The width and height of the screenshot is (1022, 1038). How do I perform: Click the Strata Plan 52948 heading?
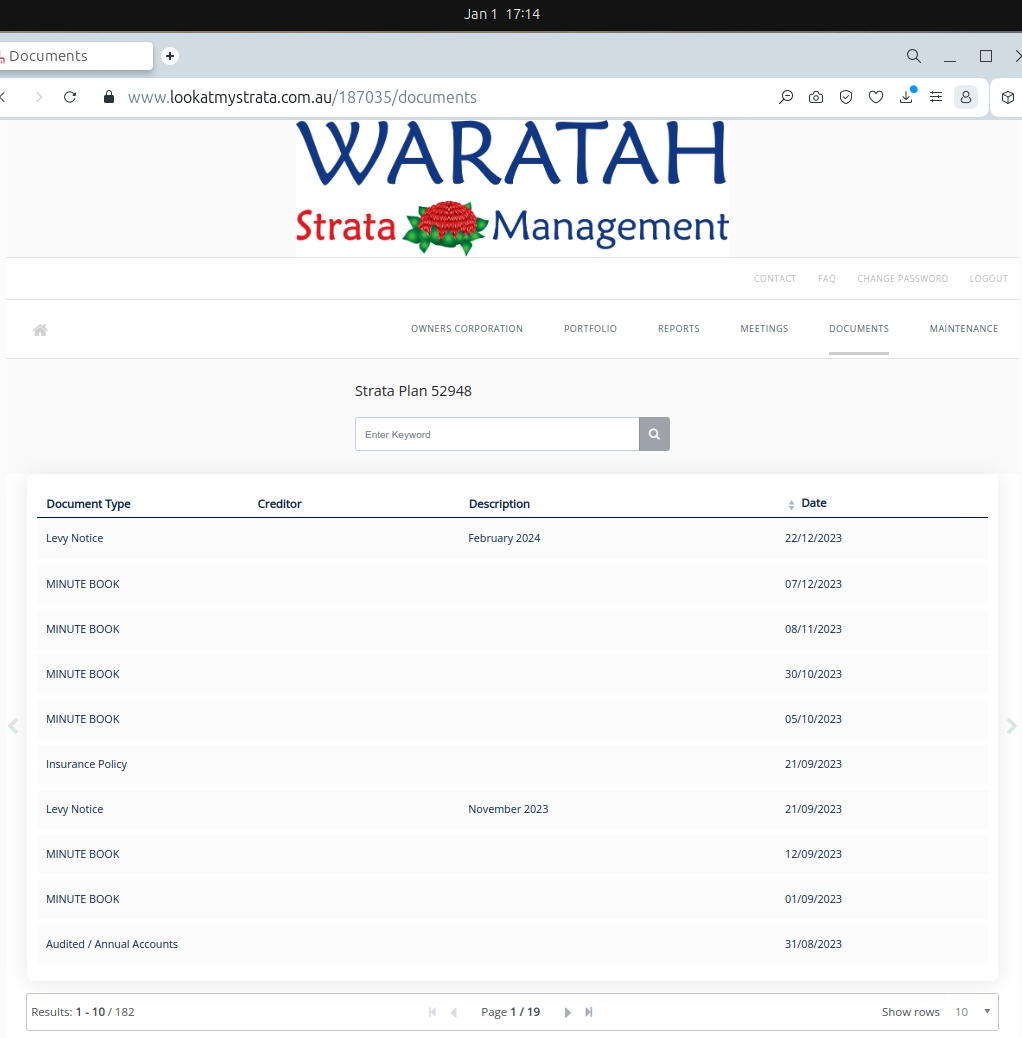[413, 391]
